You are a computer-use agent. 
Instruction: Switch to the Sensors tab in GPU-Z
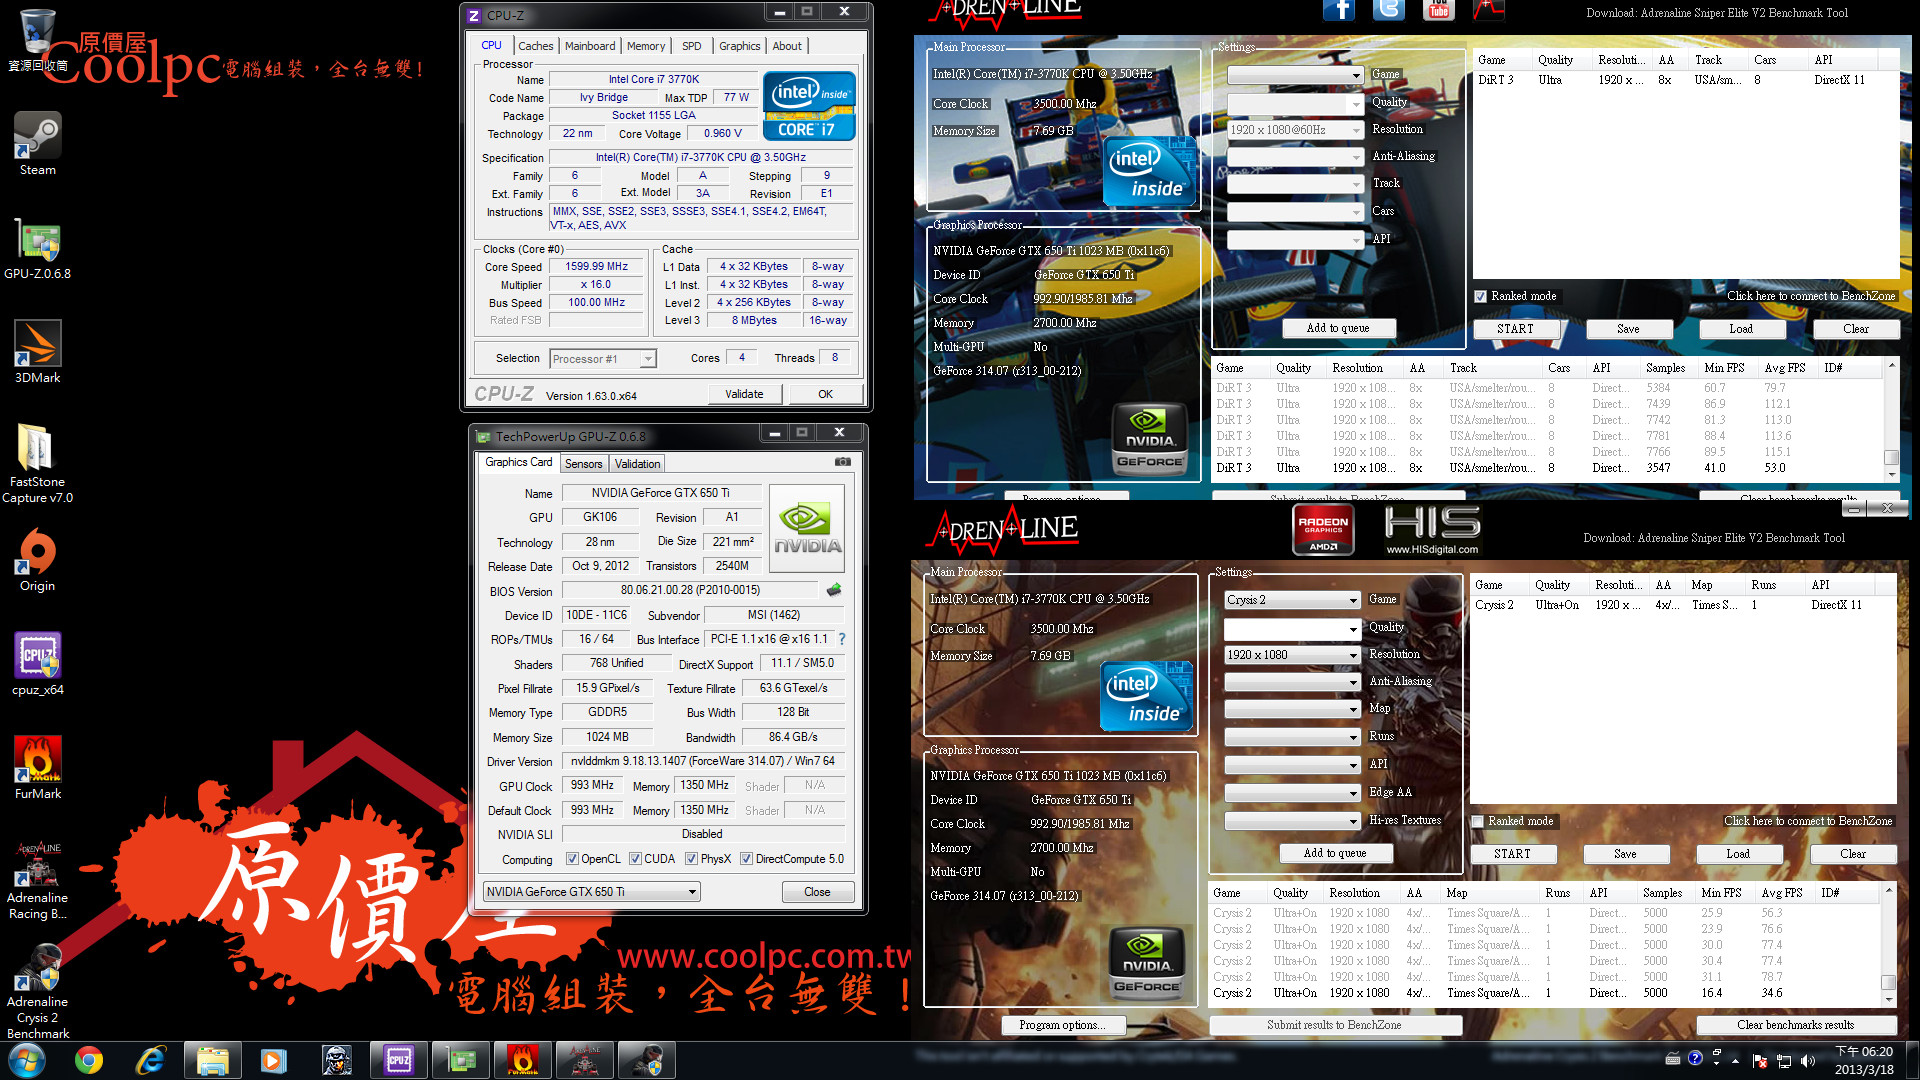pos(583,464)
